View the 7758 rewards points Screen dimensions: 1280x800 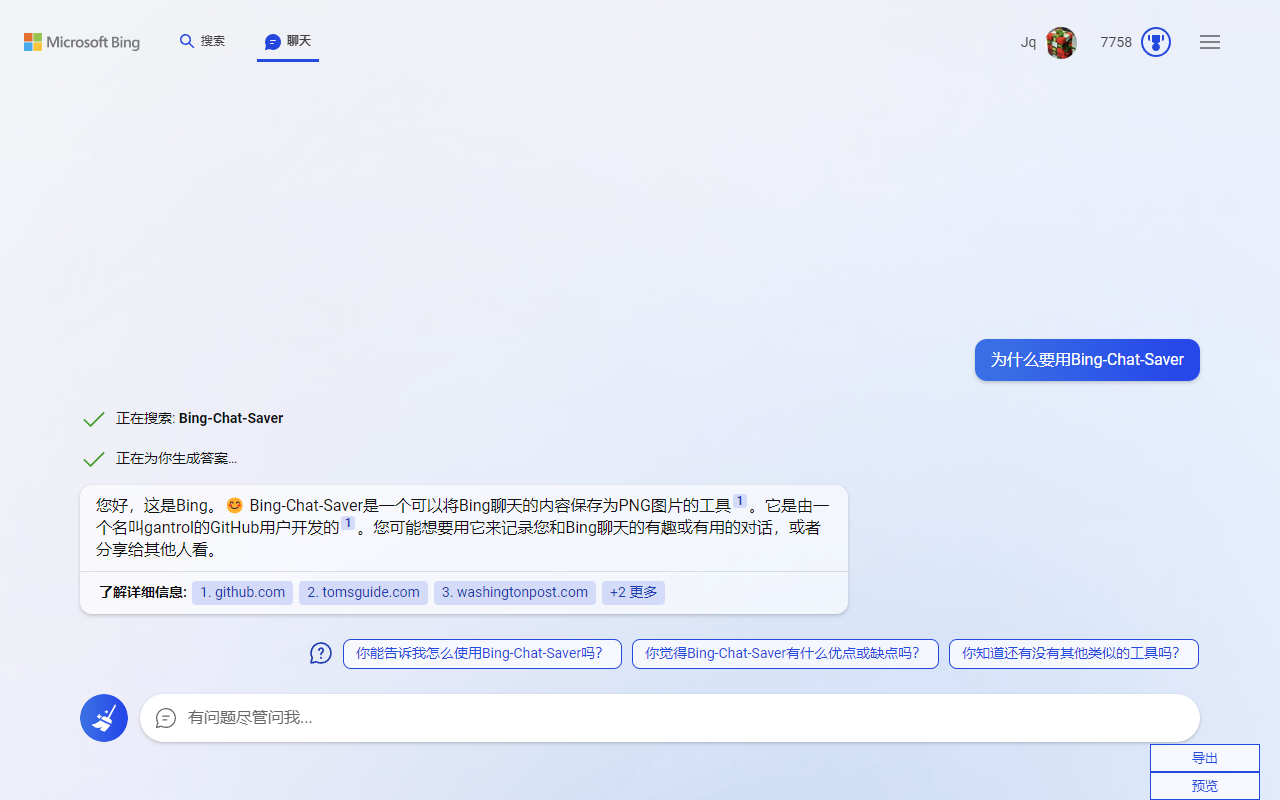(x=1116, y=42)
